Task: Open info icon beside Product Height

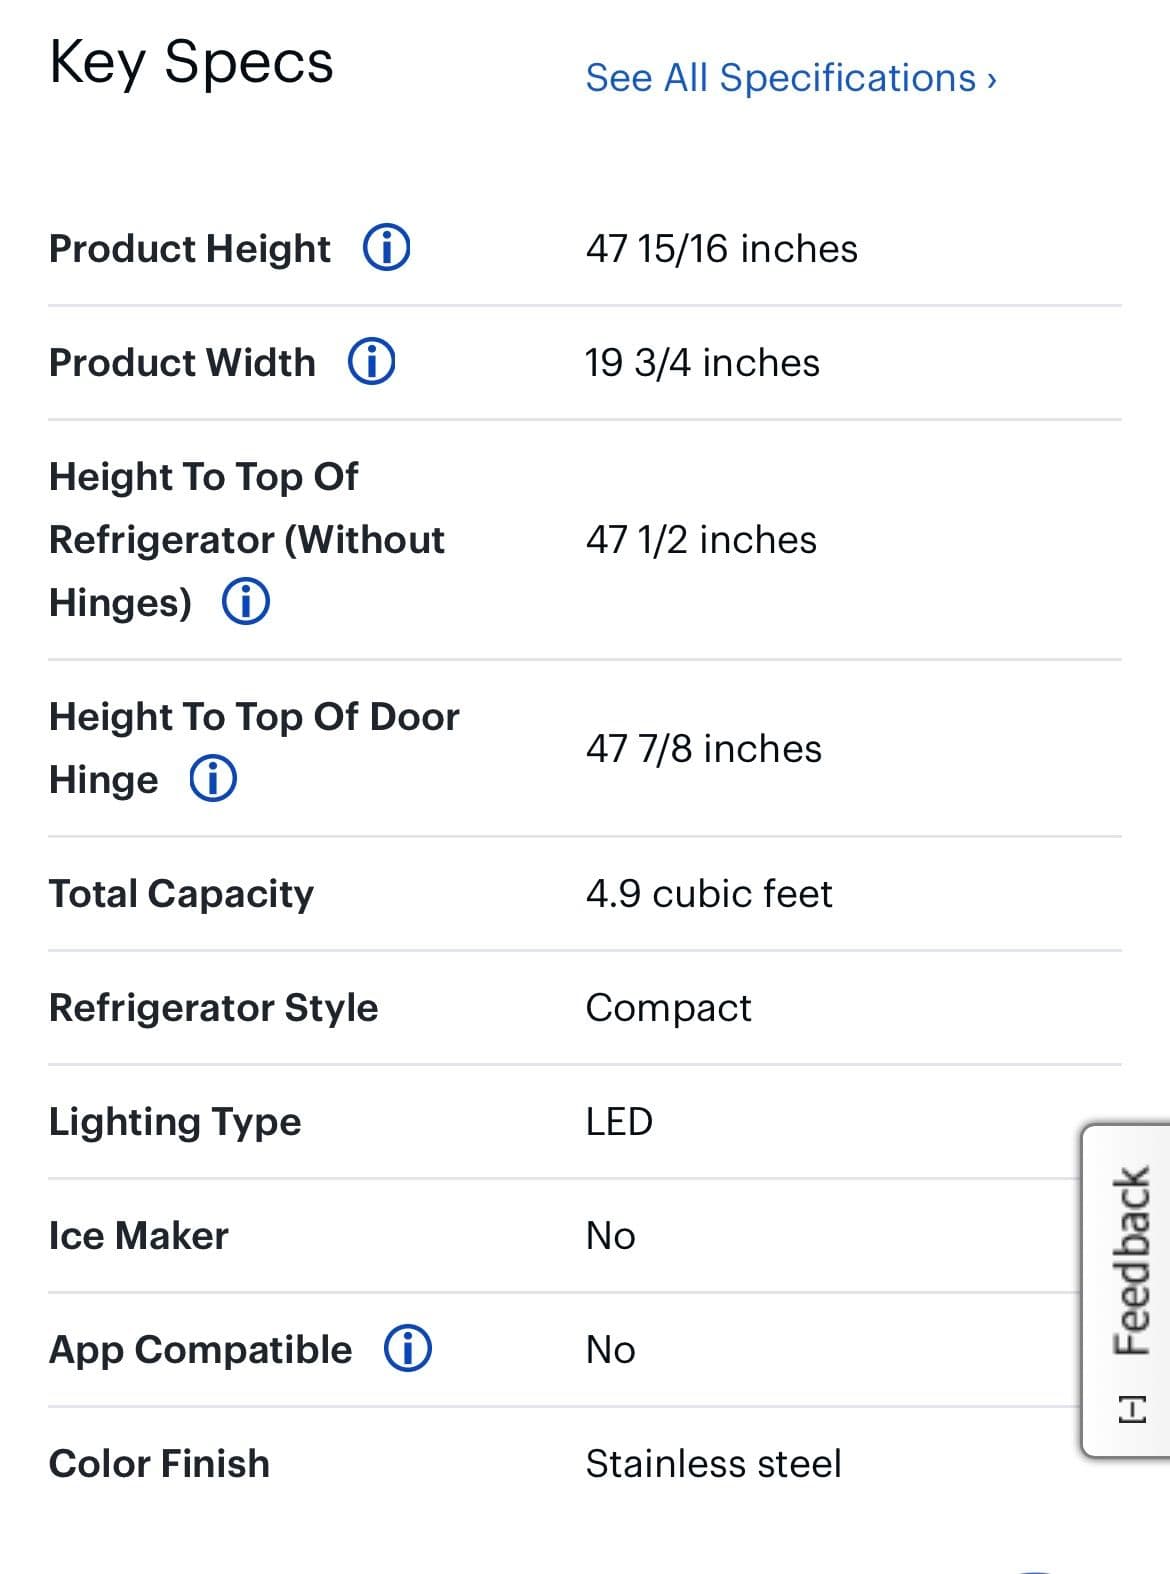Action: [x=386, y=247]
